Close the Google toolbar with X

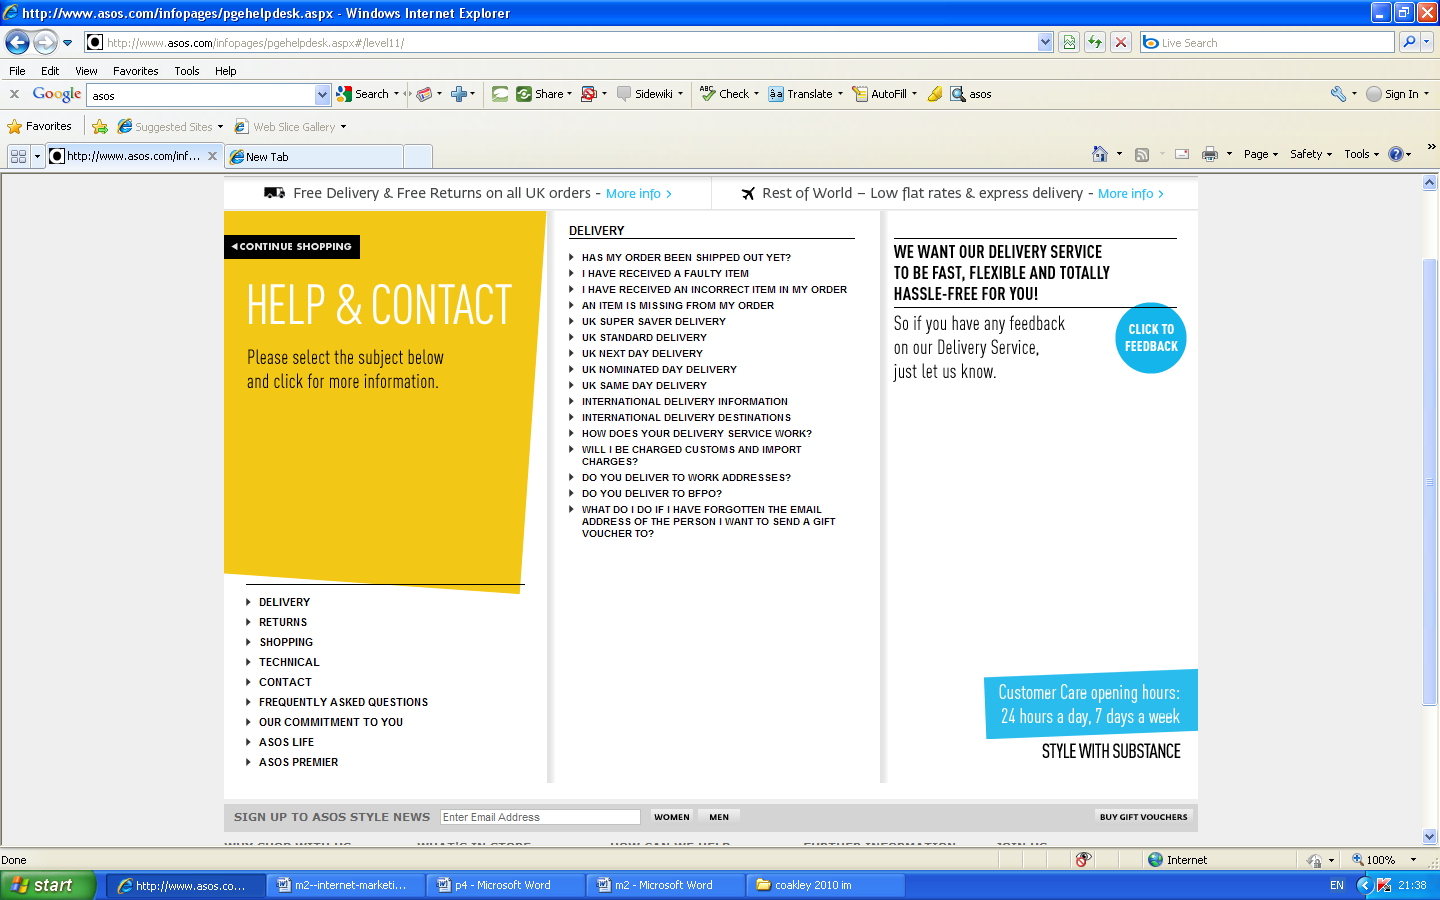tap(14, 94)
